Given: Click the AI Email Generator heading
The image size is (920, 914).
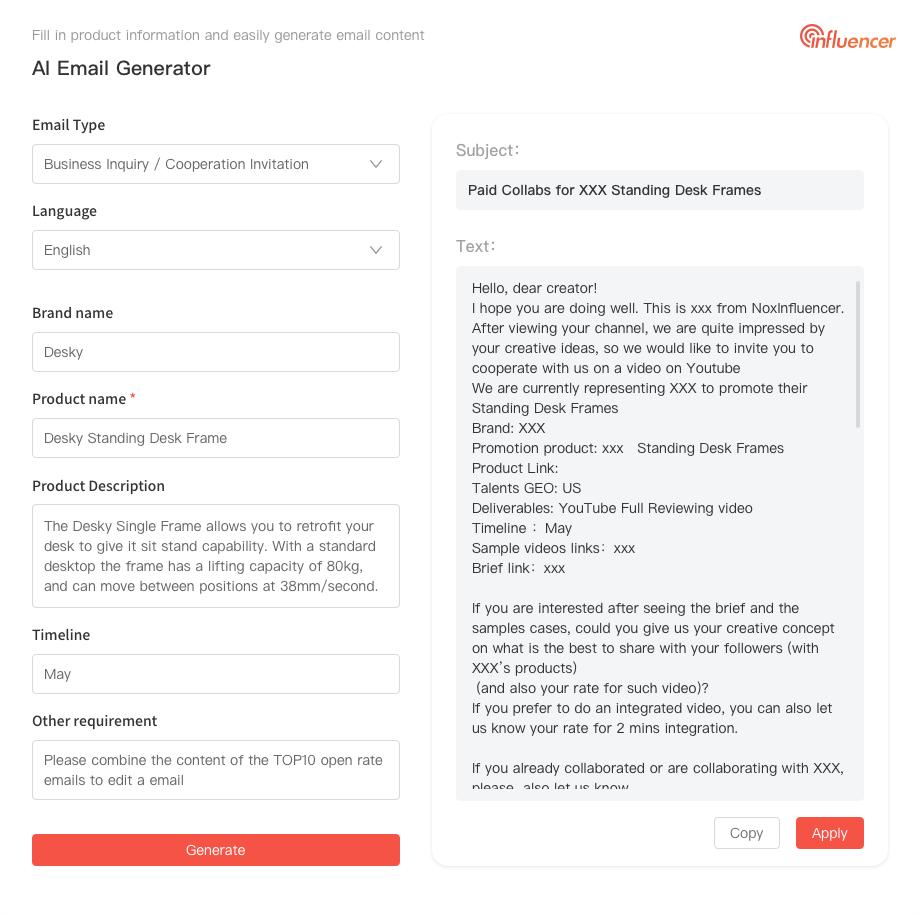Looking at the screenshot, I should coord(121,68).
